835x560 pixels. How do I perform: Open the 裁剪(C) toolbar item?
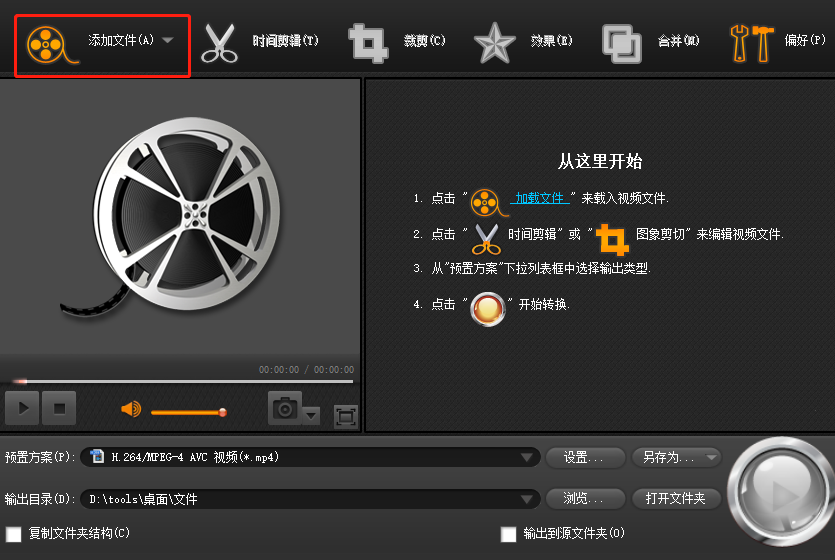tap(424, 40)
